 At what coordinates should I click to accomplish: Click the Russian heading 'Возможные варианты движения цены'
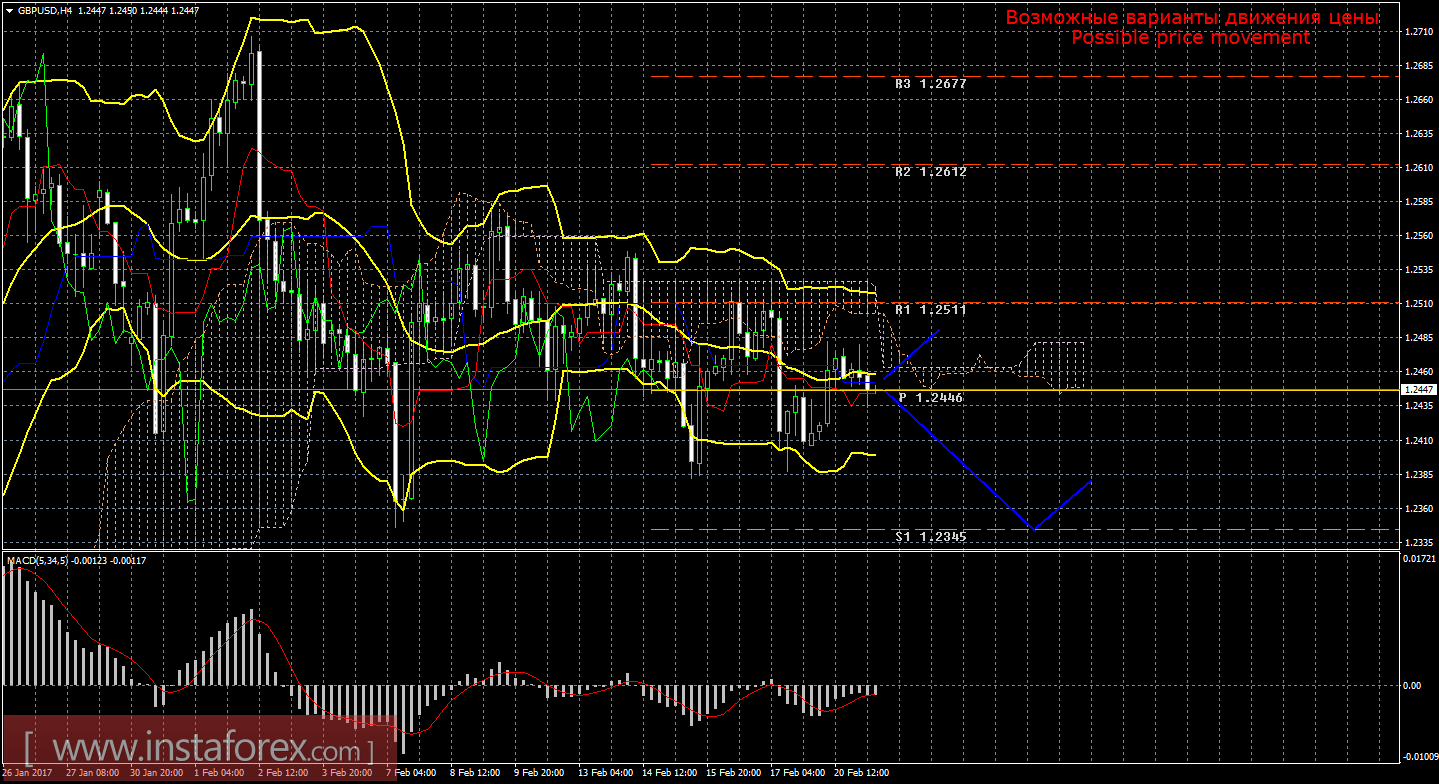pyautogui.click(x=1192, y=18)
